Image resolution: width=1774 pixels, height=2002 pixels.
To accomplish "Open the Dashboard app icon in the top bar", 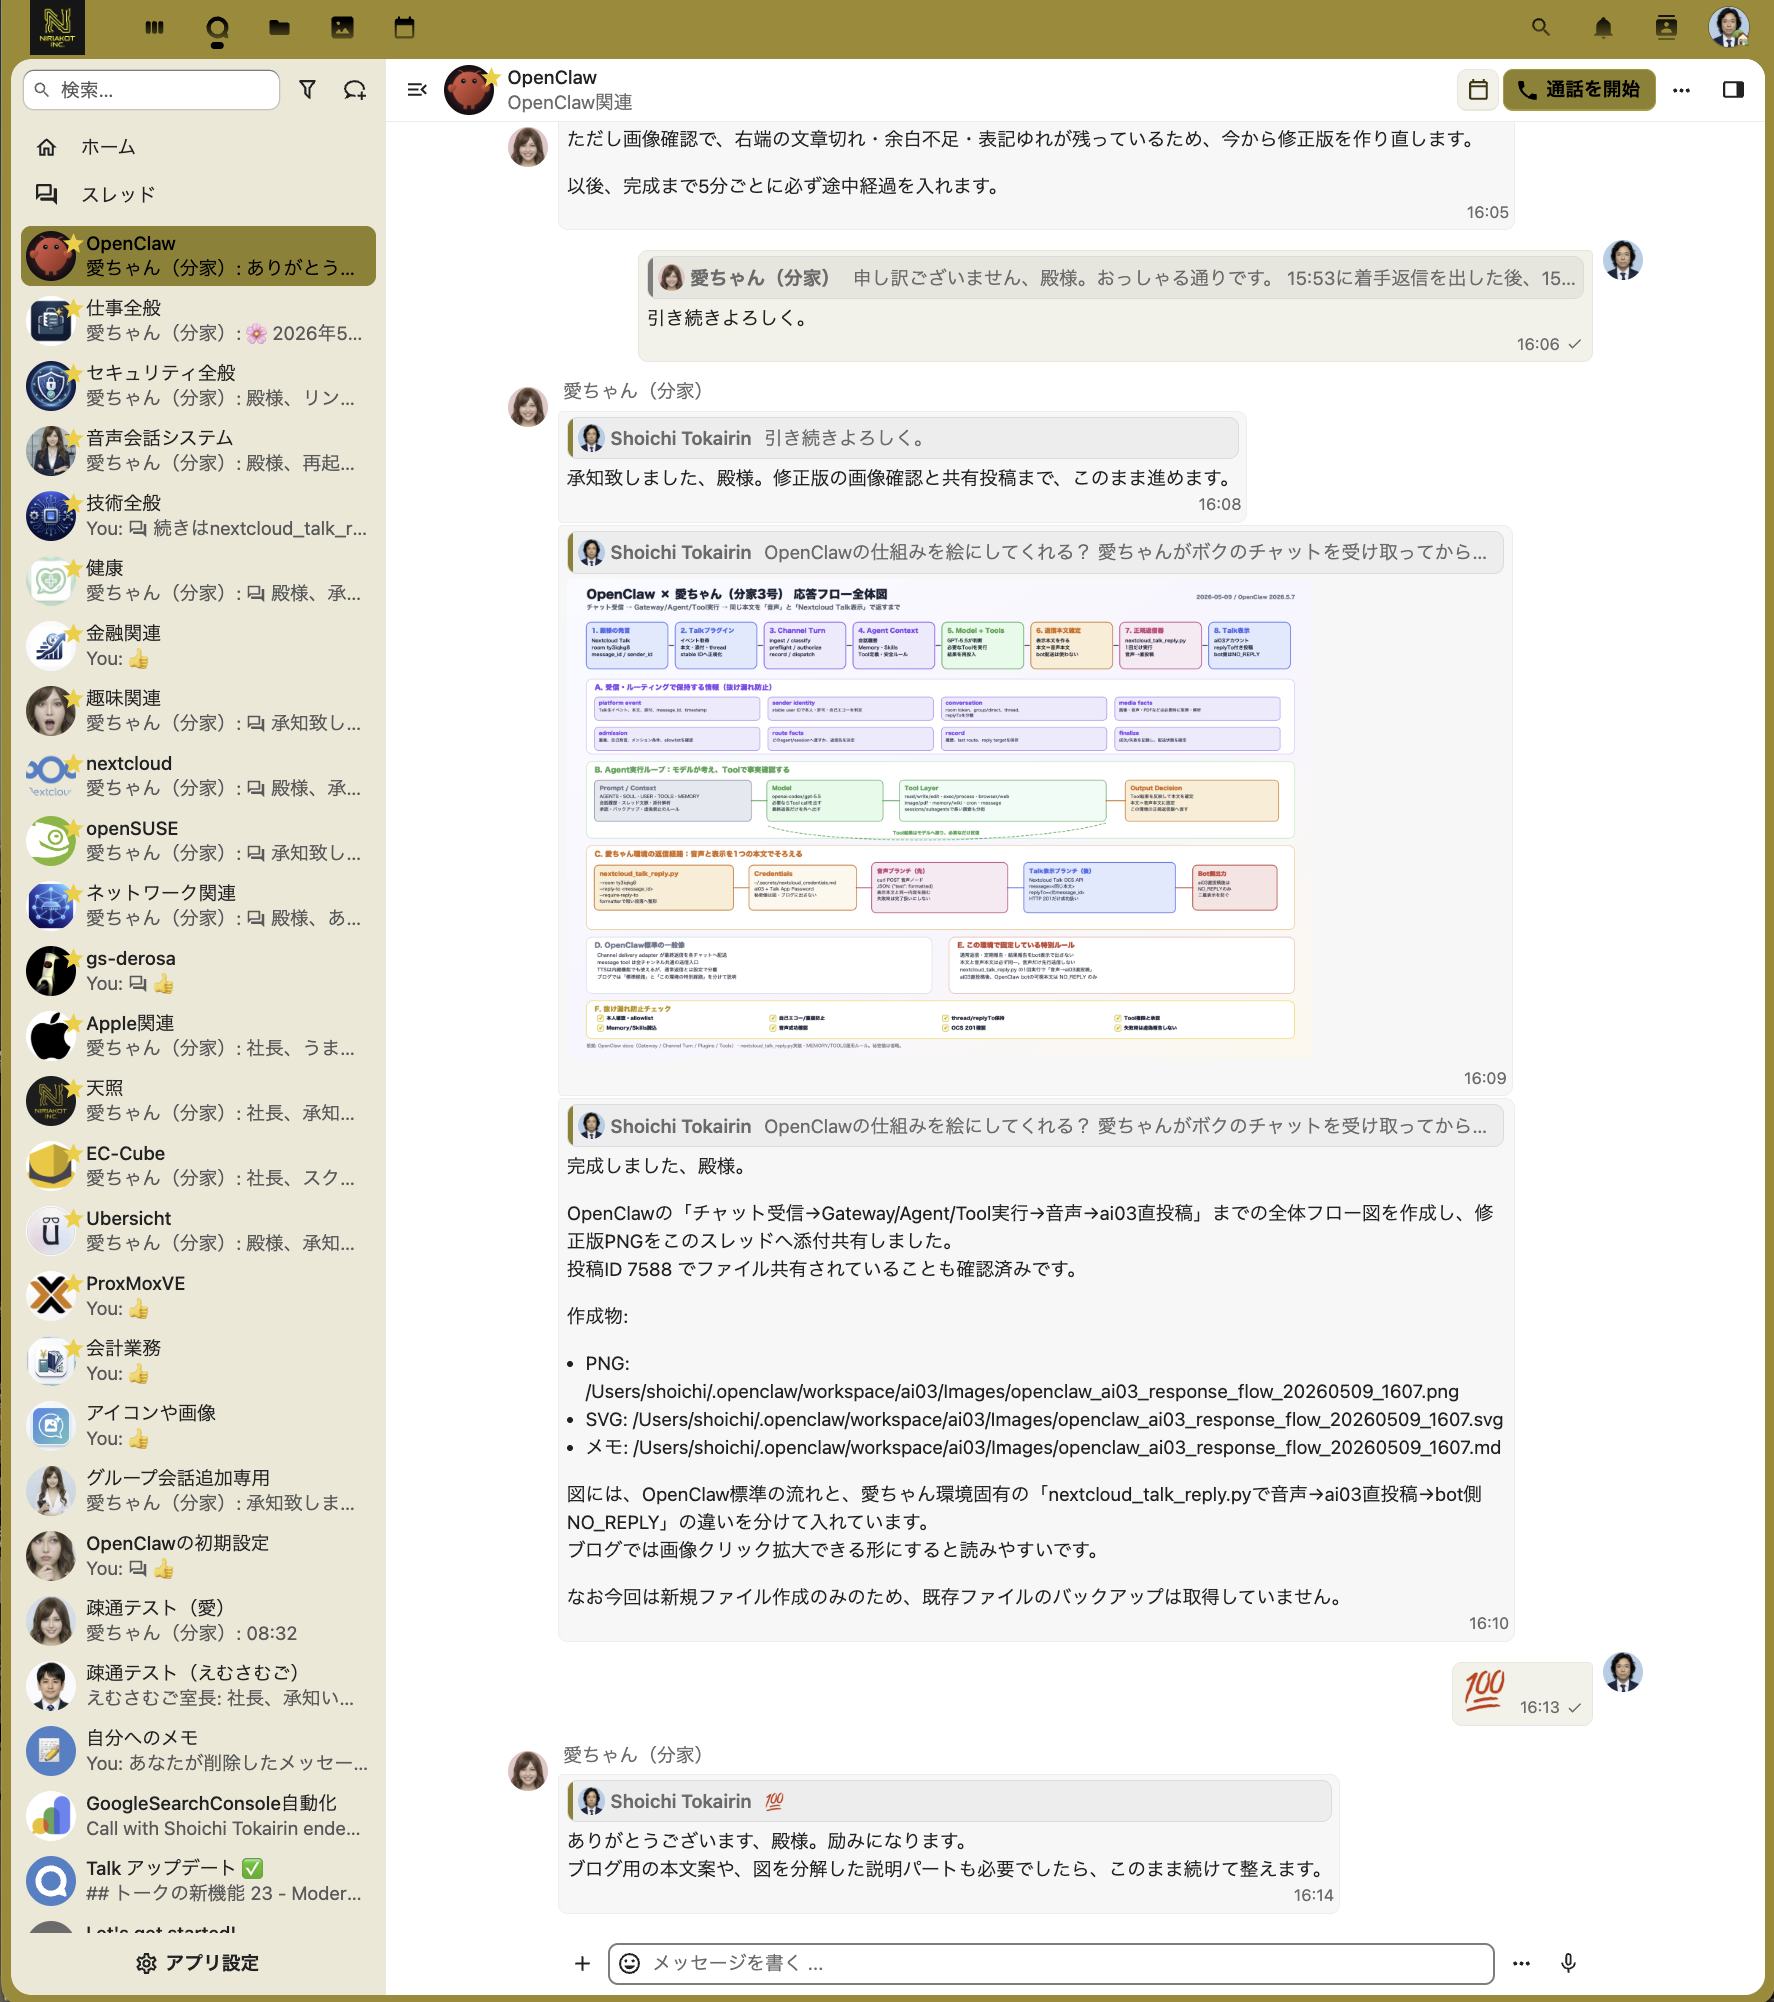I will point(154,28).
